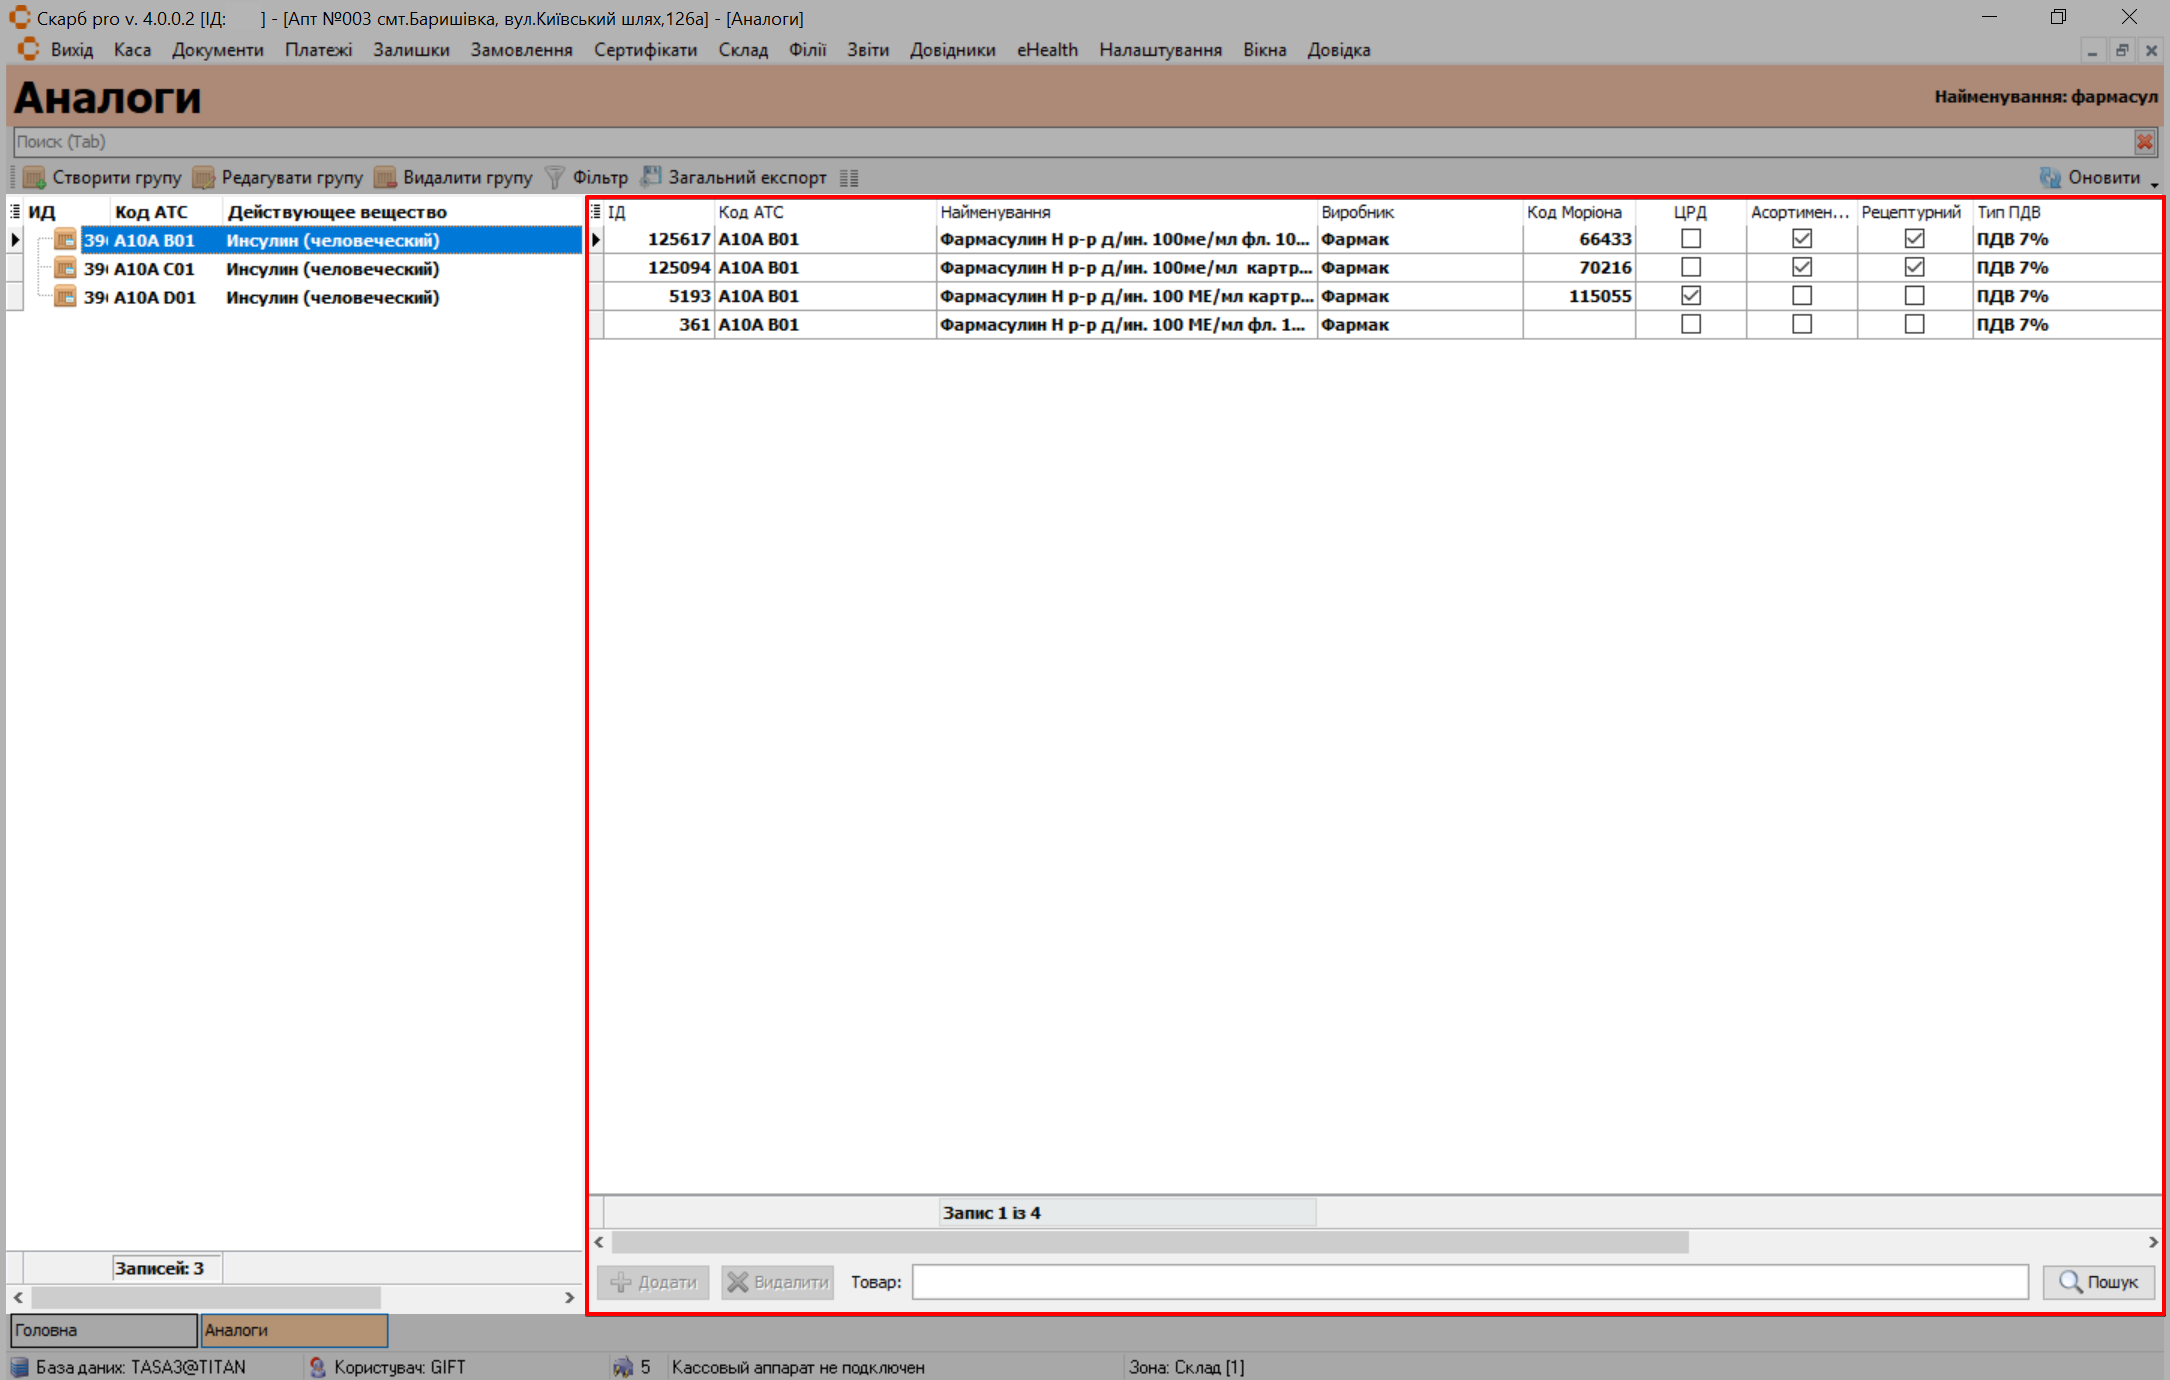Clear the search with the red X
This screenshot has height=1380, width=2170.
pos(2145,142)
